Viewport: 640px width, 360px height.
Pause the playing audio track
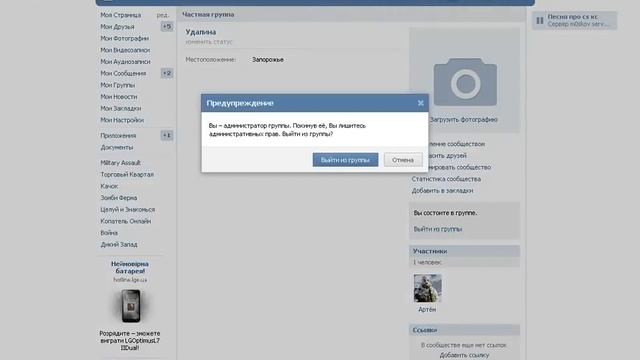[540, 20]
